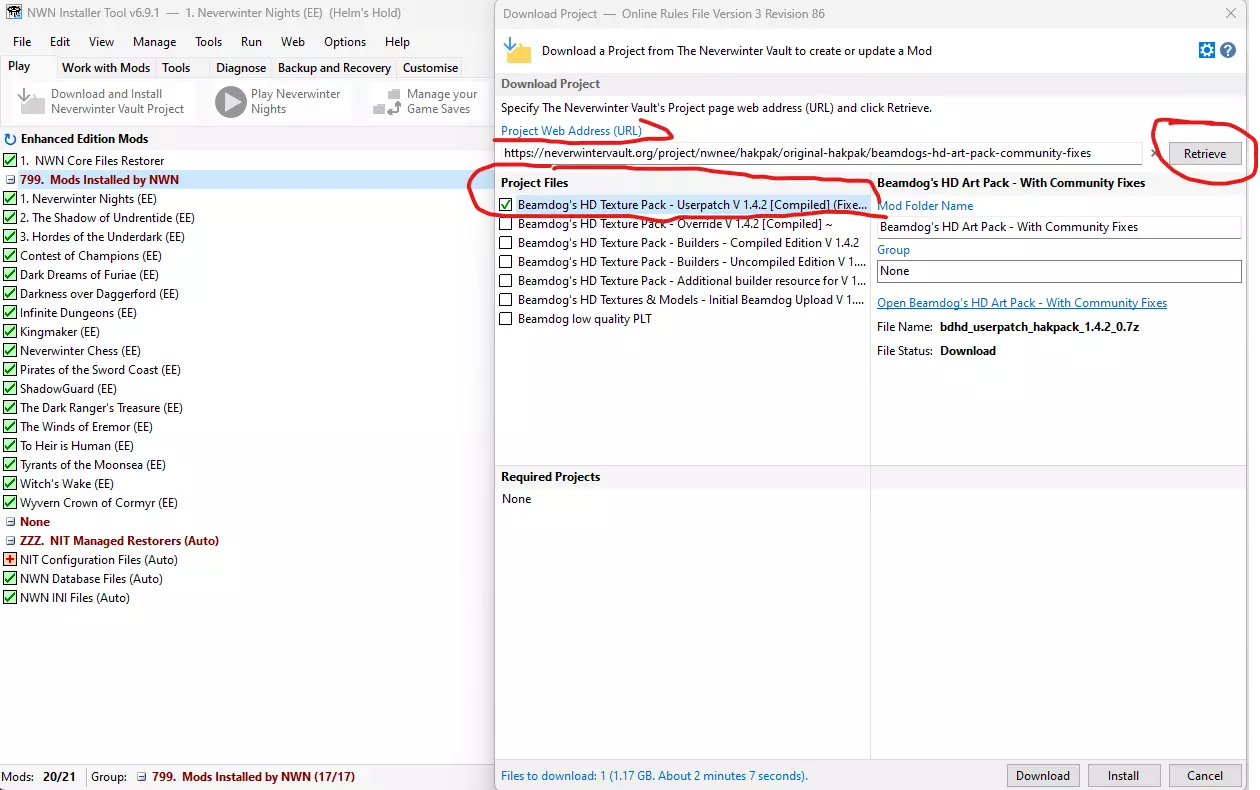The image size is (1260, 790).
Task: Check Additional builder resource file
Action: pos(506,281)
